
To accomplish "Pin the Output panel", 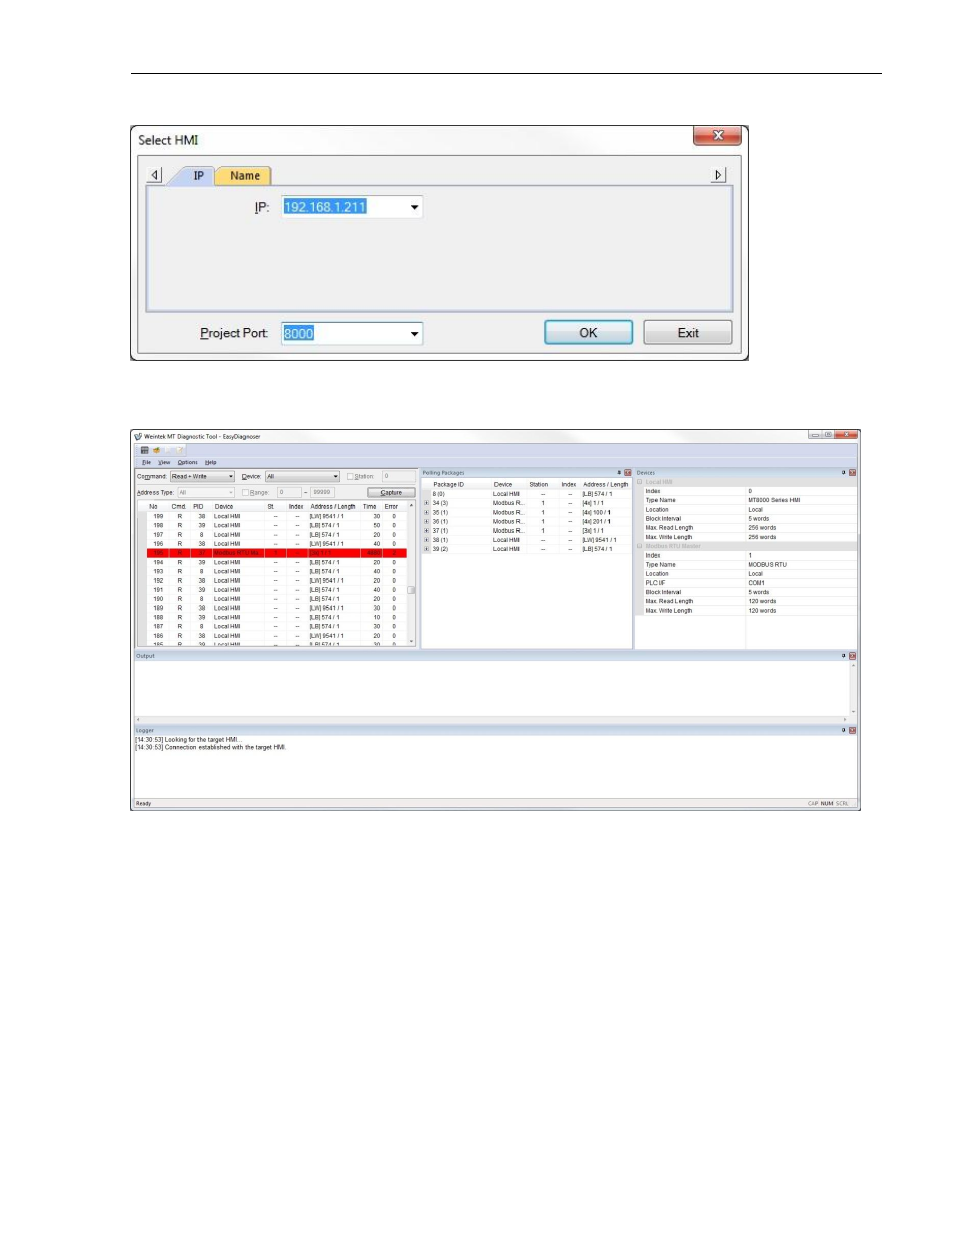I will pos(844,656).
